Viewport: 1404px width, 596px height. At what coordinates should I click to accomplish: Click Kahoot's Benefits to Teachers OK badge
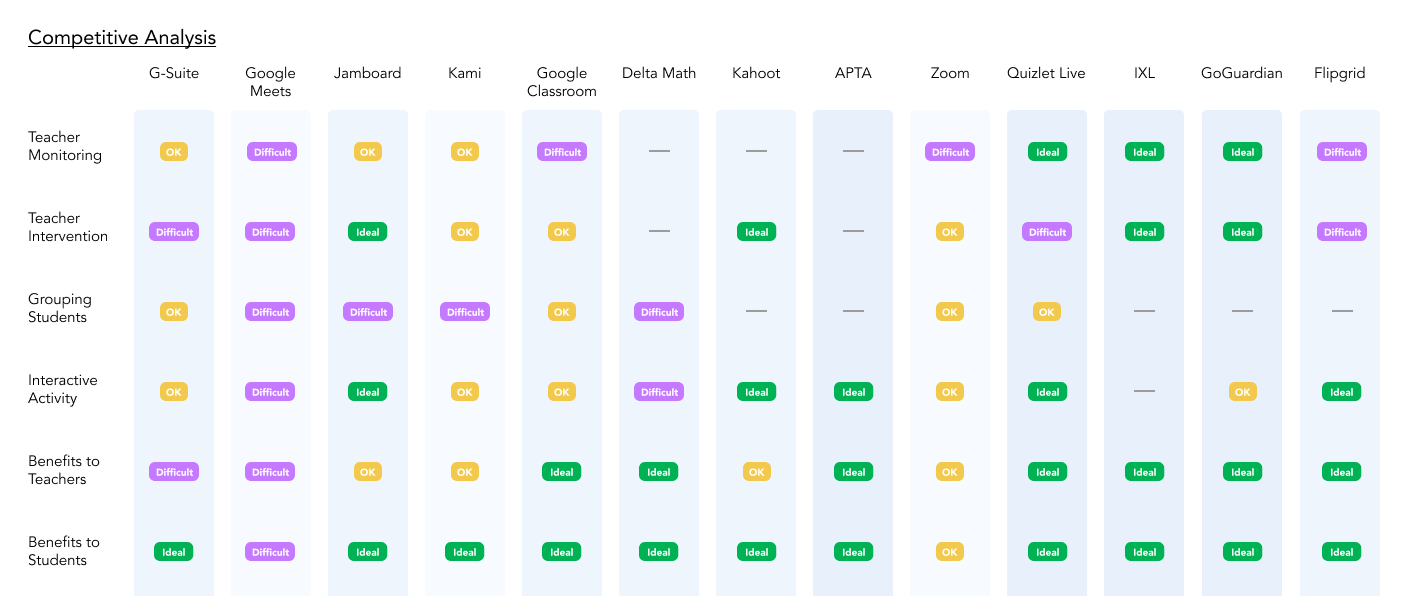(756, 472)
